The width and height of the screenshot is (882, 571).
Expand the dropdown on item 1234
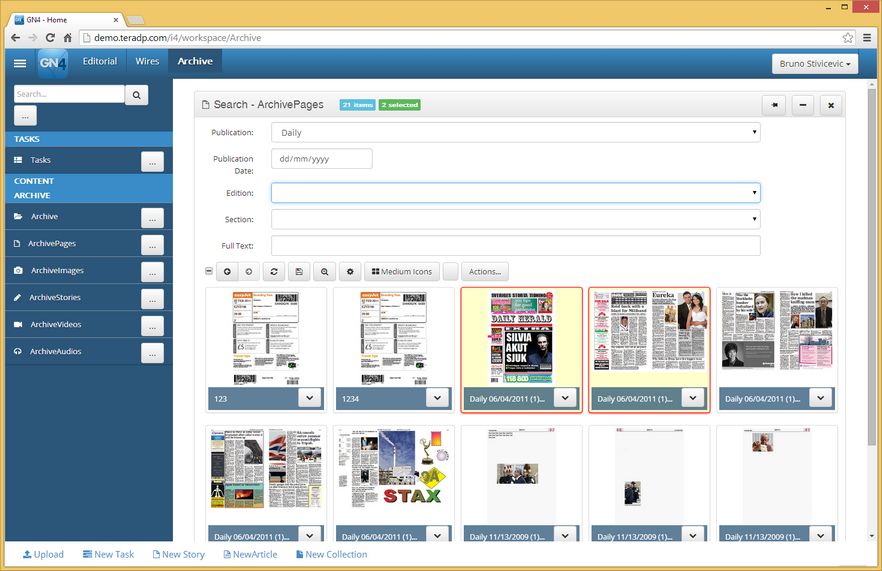click(x=437, y=398)
